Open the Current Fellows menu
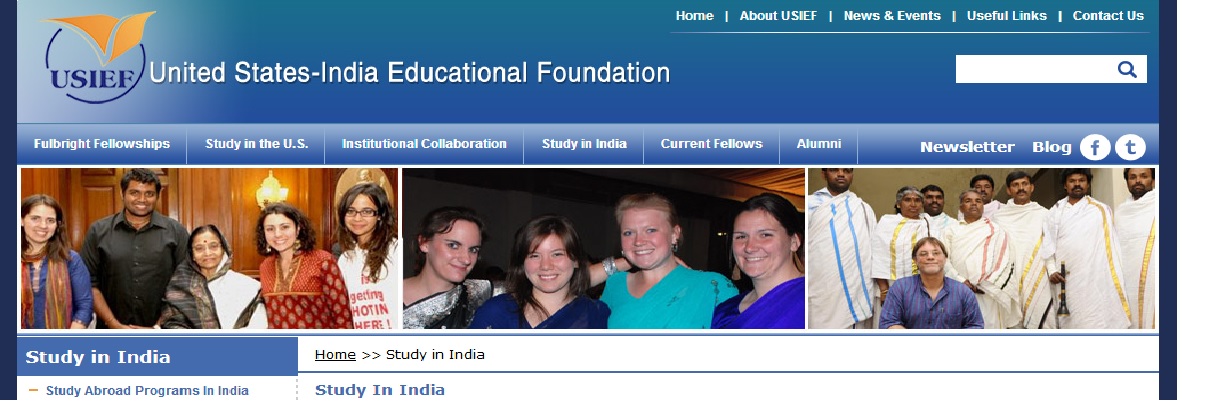This screenshot has width=1208, height=405. pos(711,144)
